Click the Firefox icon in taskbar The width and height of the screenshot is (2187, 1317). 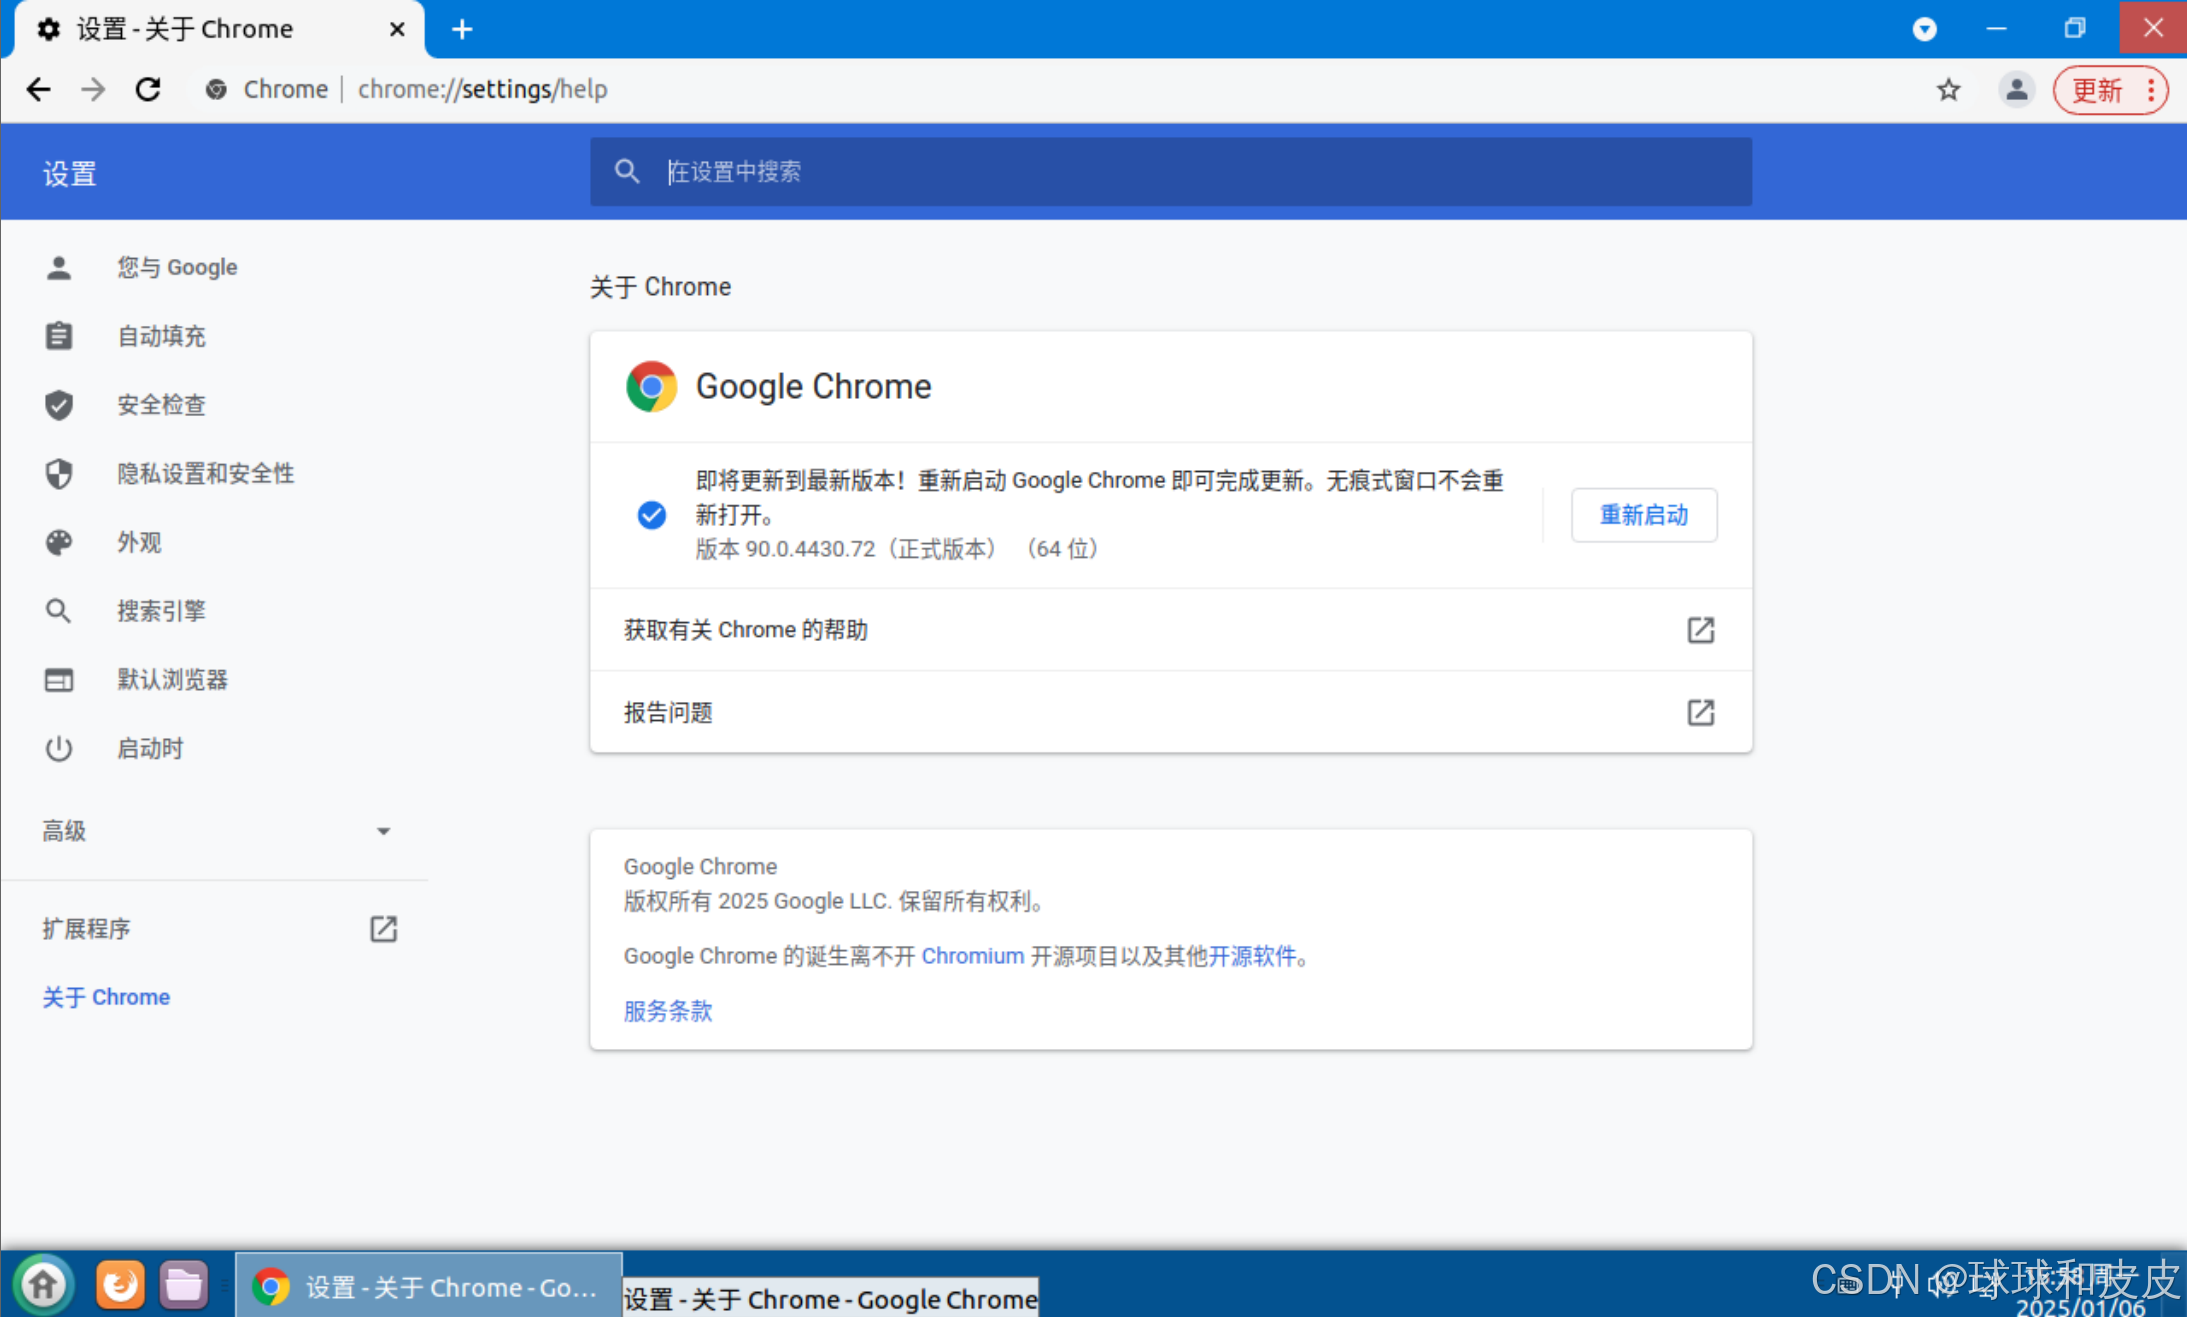coord(120,1284)
